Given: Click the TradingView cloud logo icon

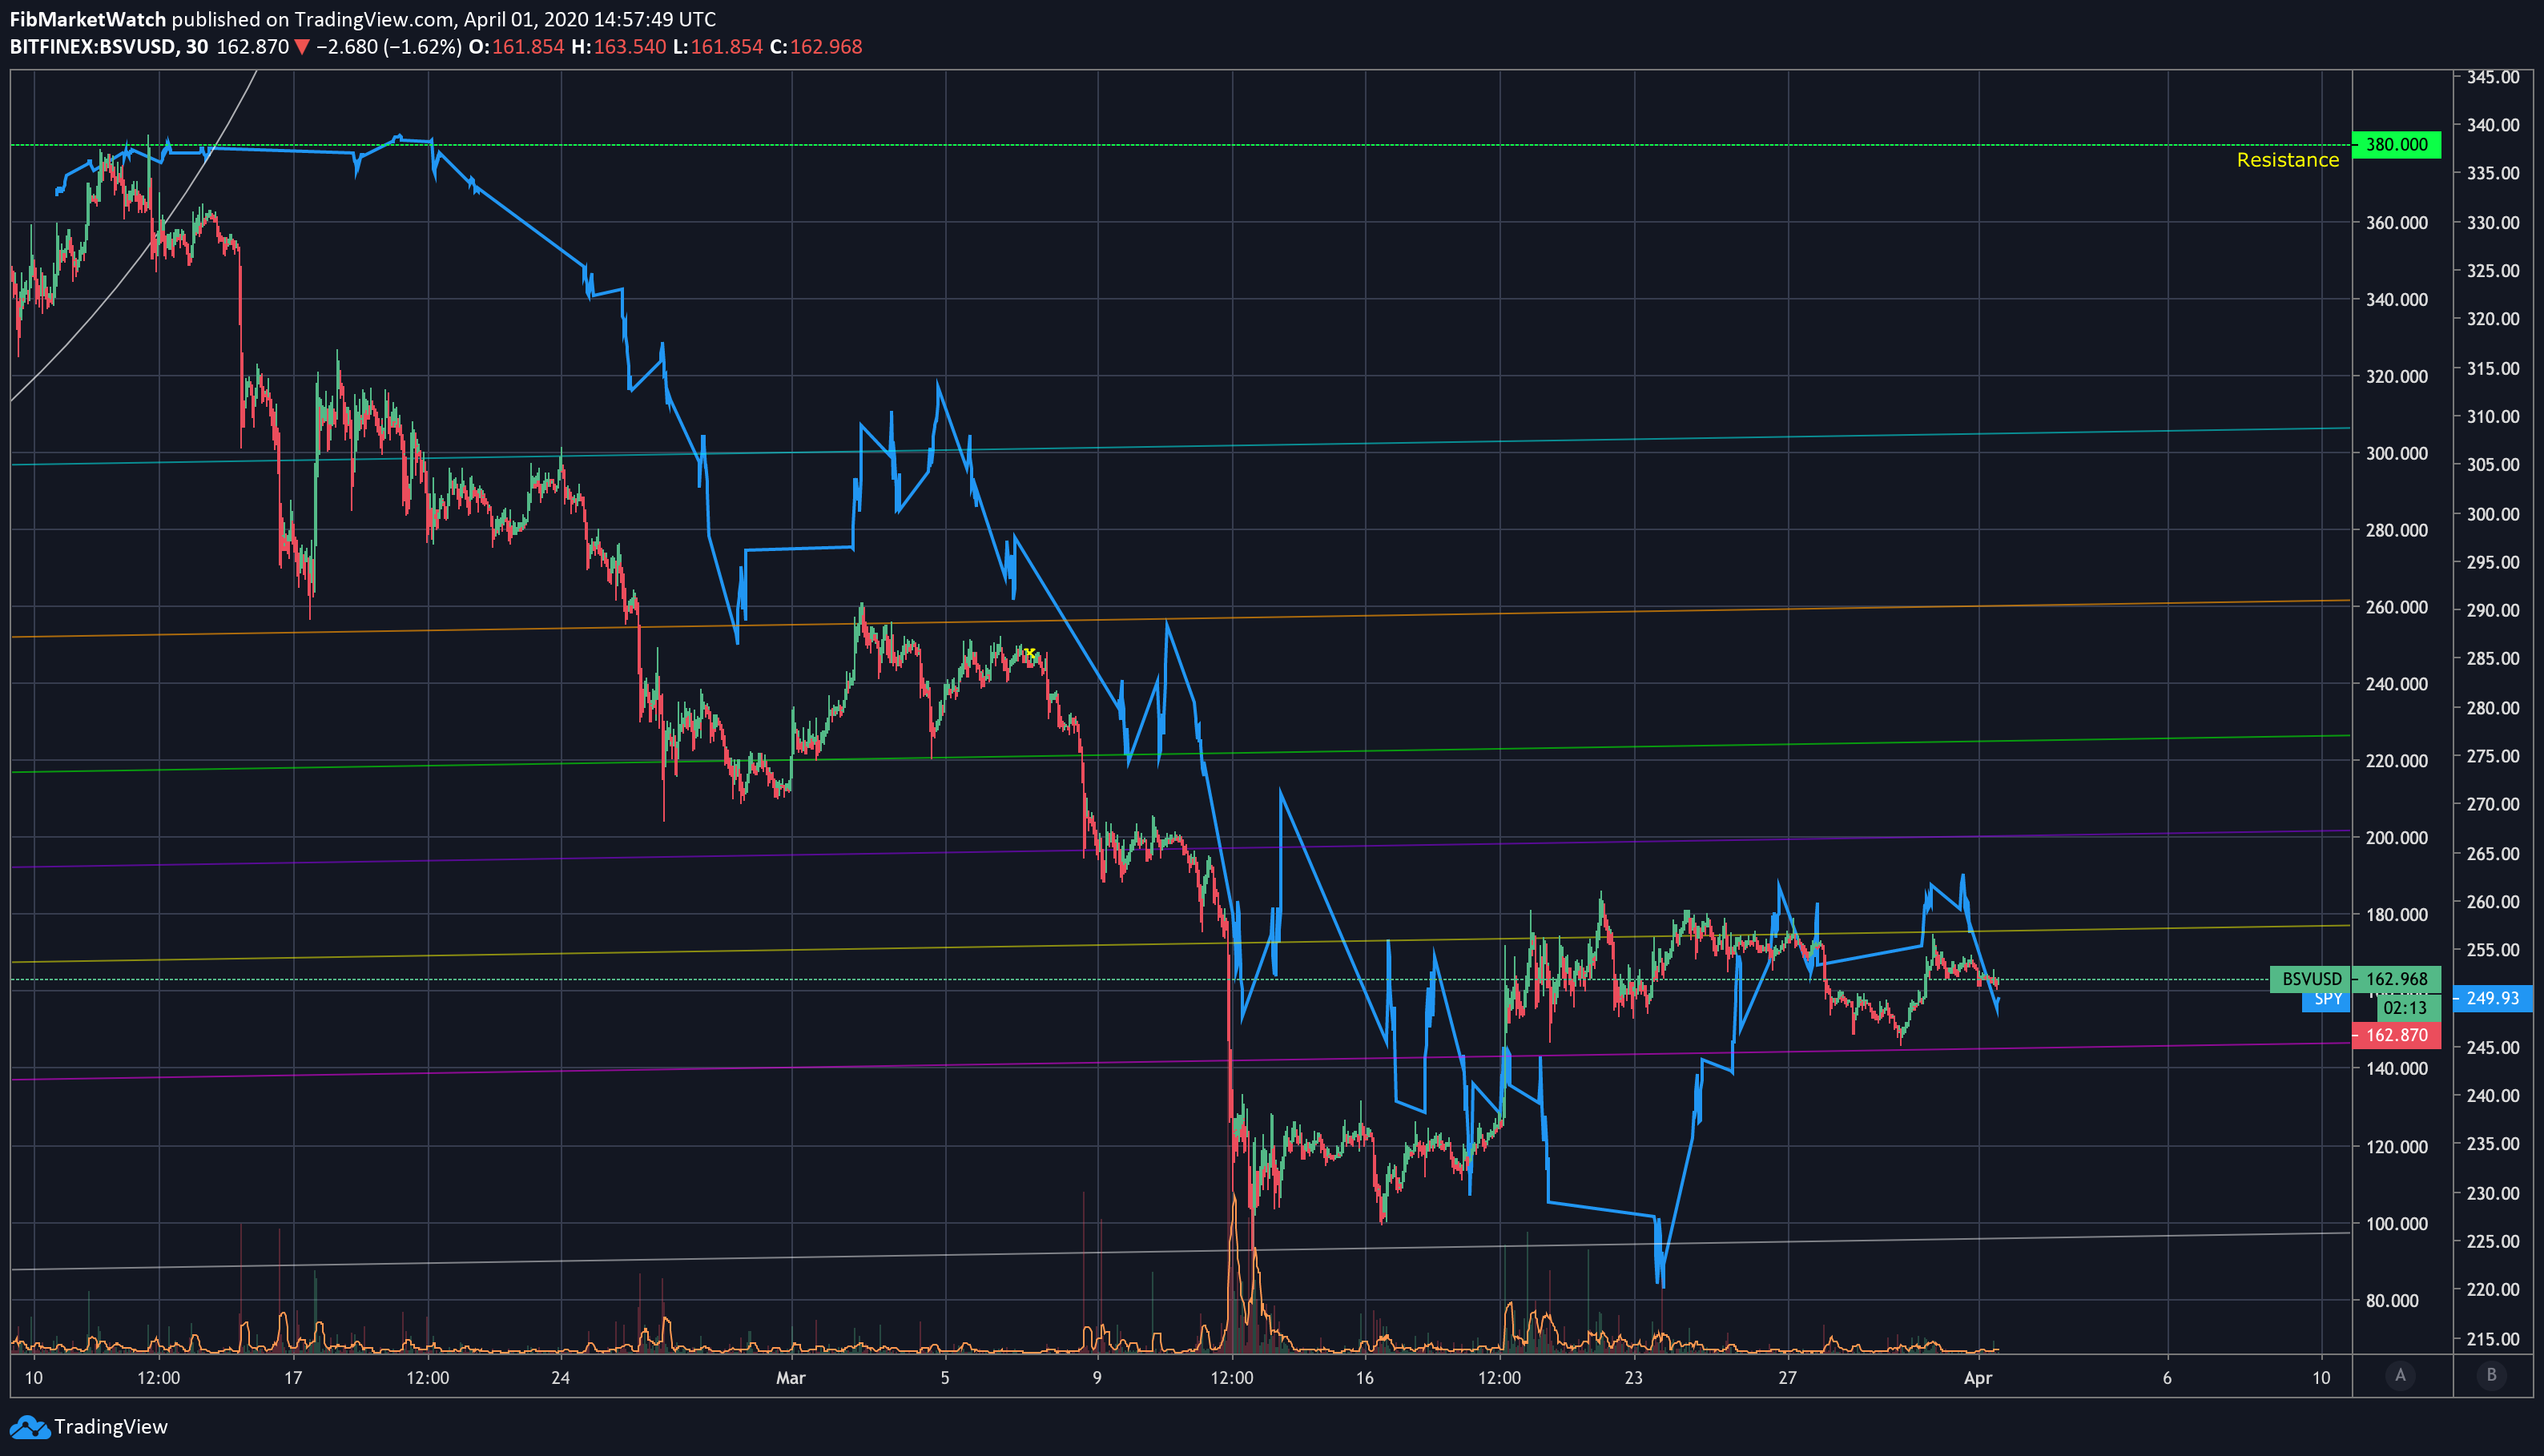Looking at the screenshot, I should [x=29, y=1427].
